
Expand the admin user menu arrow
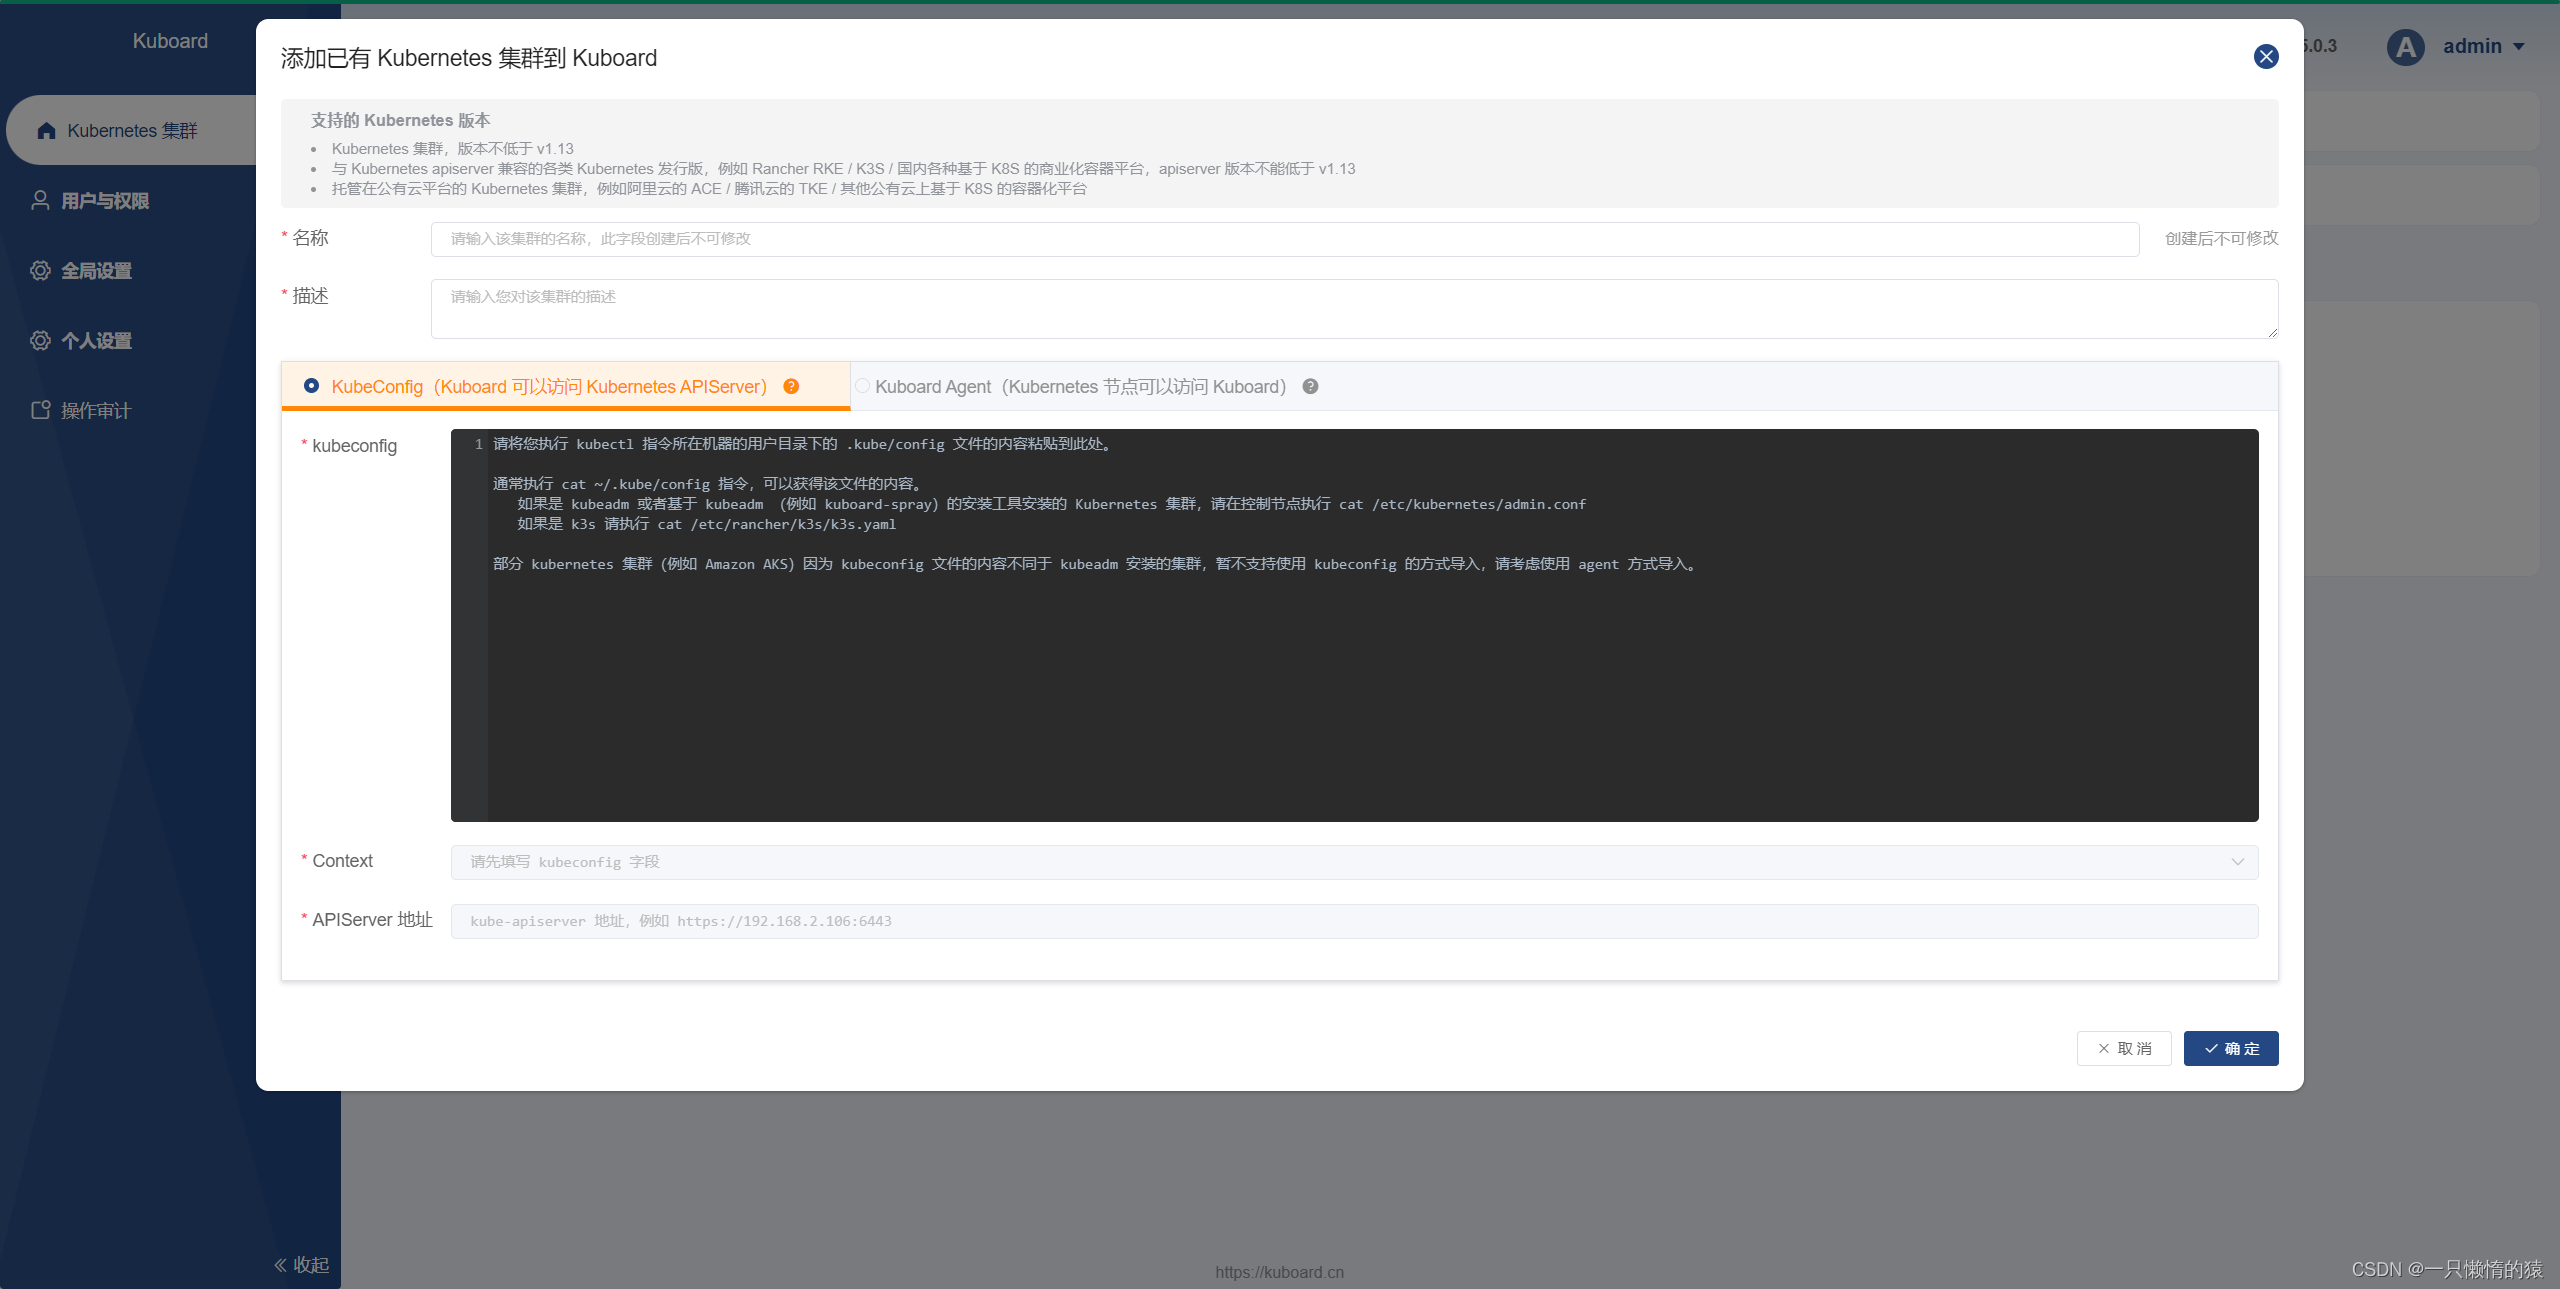2519,47
